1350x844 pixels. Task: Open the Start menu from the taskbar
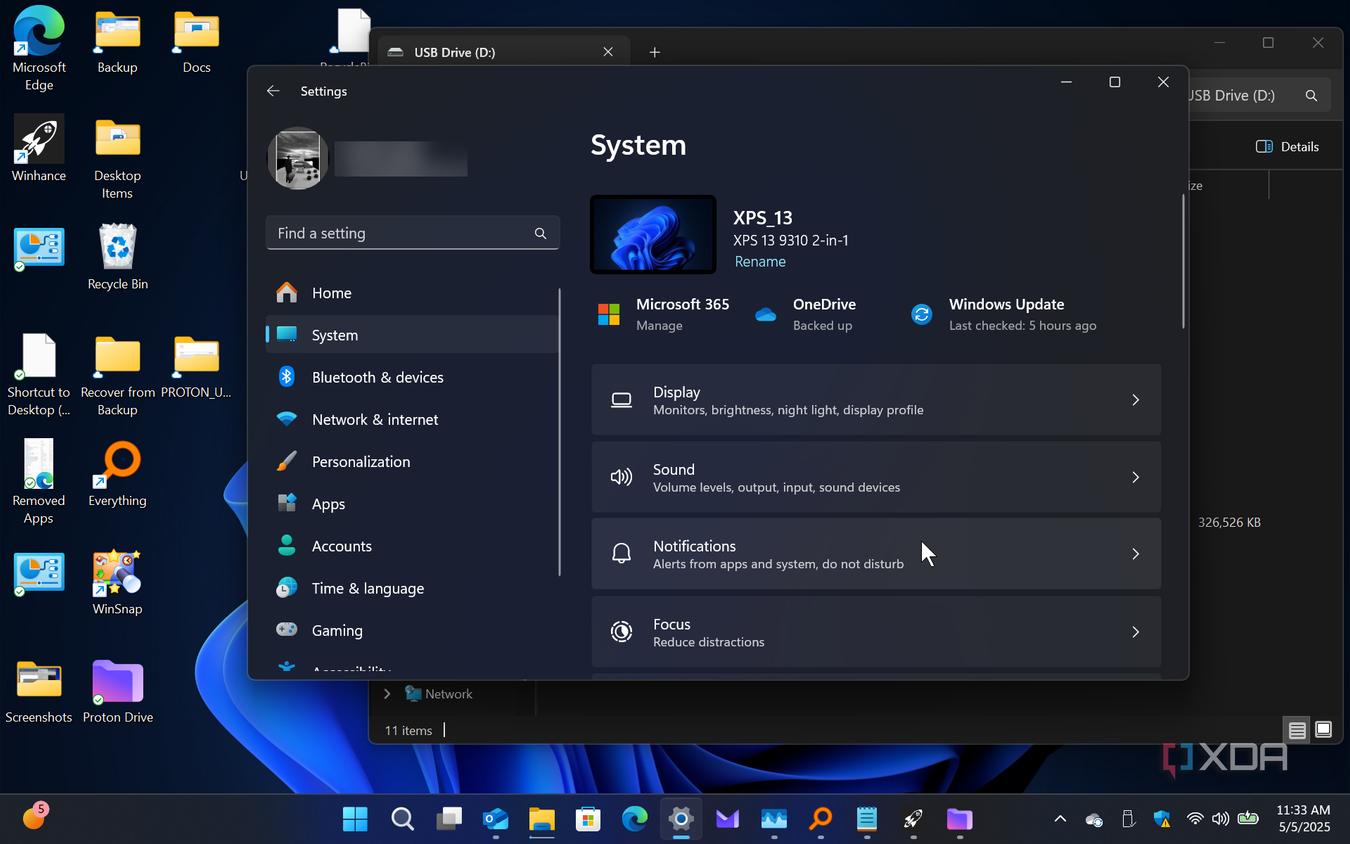(355, 820)
